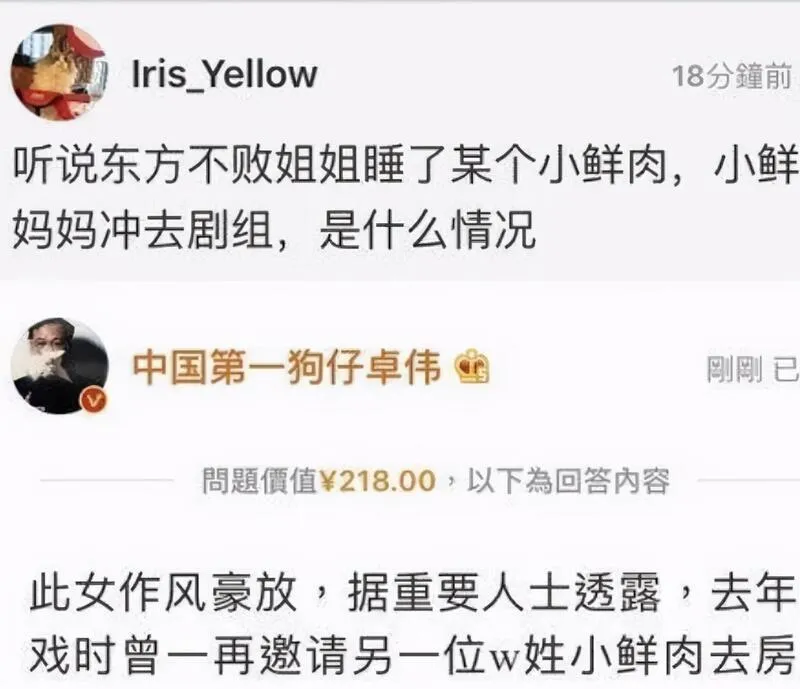Tap the orange V verified badge
Image resolution: width=800 pixels, height=689 pixels.
pyautogui.click(x=93, y=400)
